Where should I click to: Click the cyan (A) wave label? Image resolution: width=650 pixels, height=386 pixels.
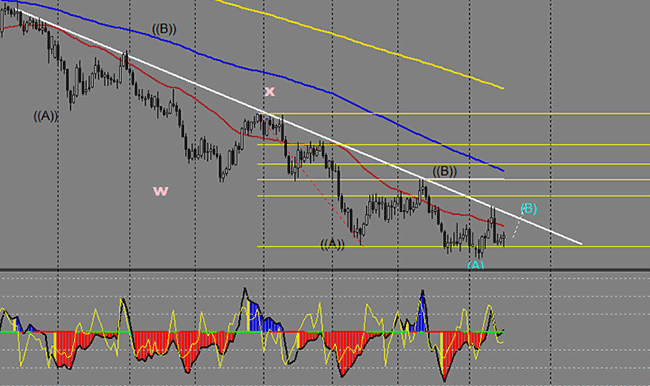click(x=476, y=265)
